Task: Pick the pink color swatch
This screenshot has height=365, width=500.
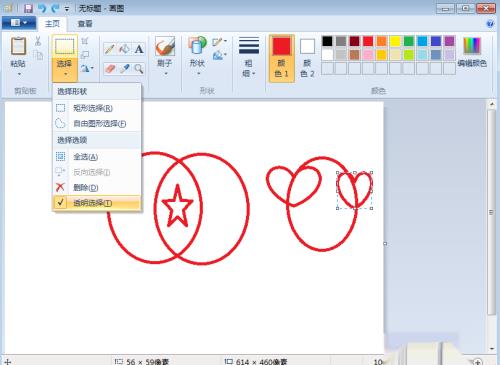Action: point(368,55)
